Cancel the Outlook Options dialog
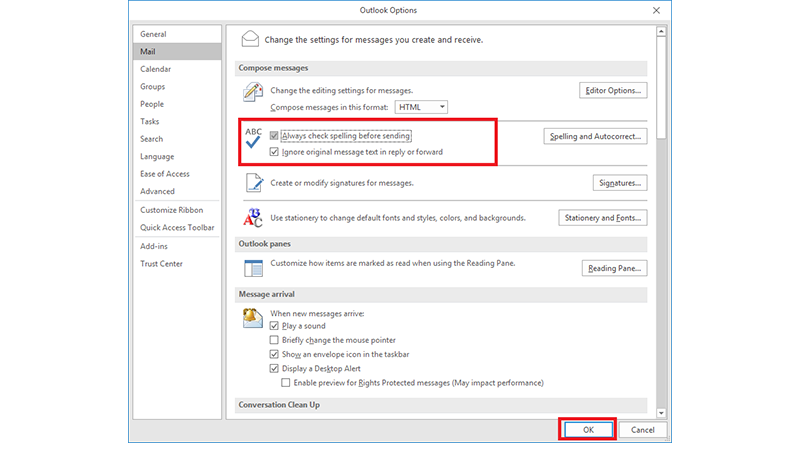The image size is (800, 450). [x=642, y=430]
